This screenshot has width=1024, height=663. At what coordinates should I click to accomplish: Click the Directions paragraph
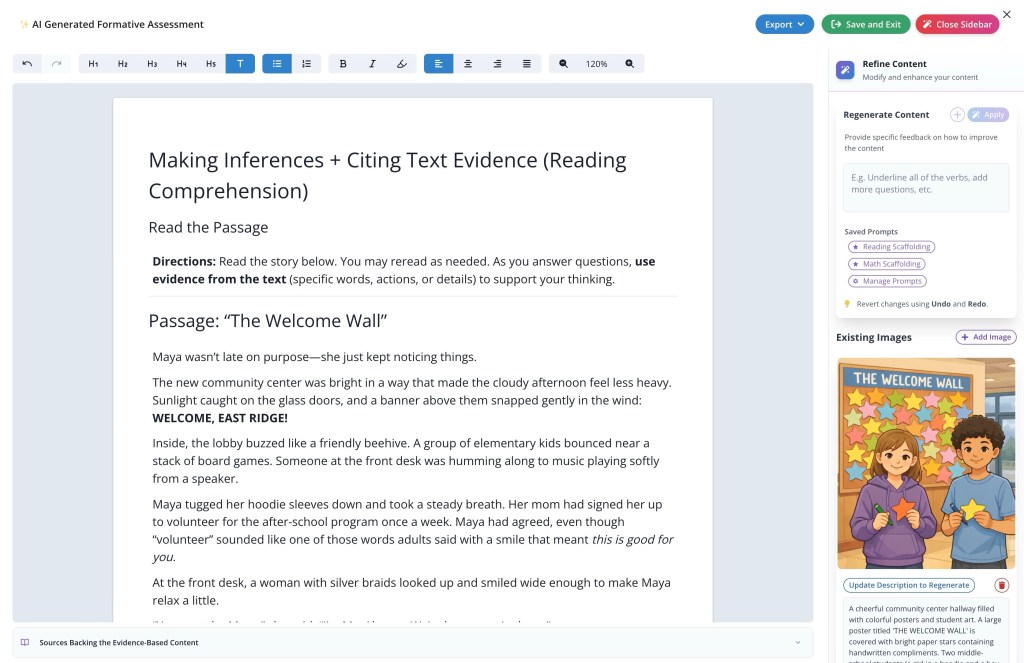coord(404,270)
